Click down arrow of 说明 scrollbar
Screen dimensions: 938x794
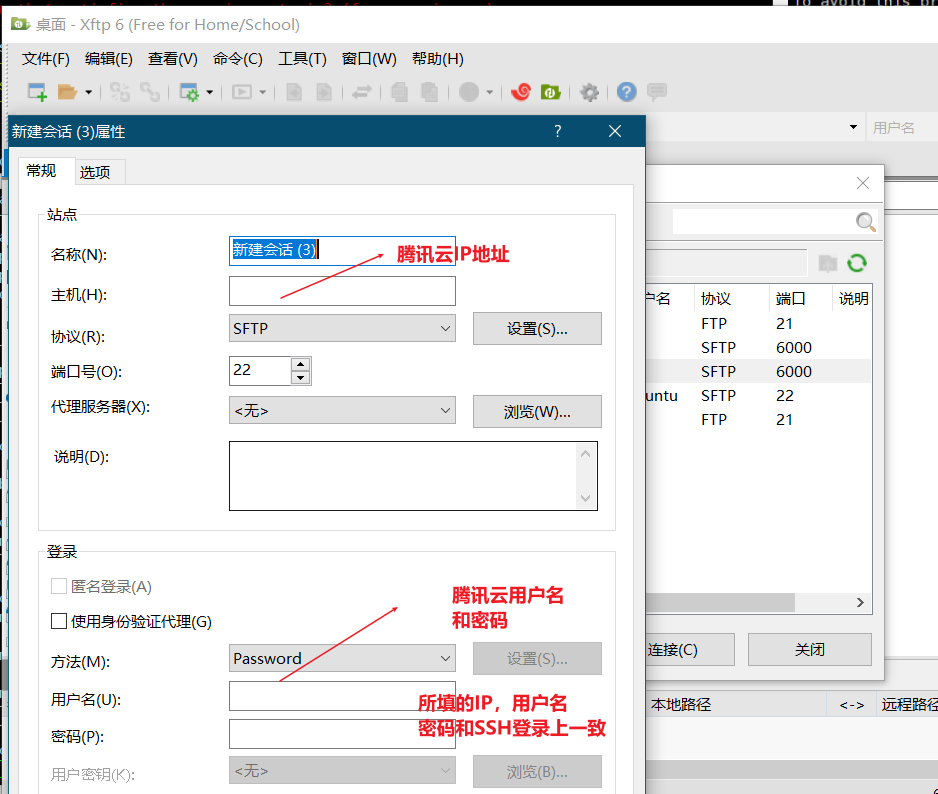pyautogui.click(x=586, y=498)
